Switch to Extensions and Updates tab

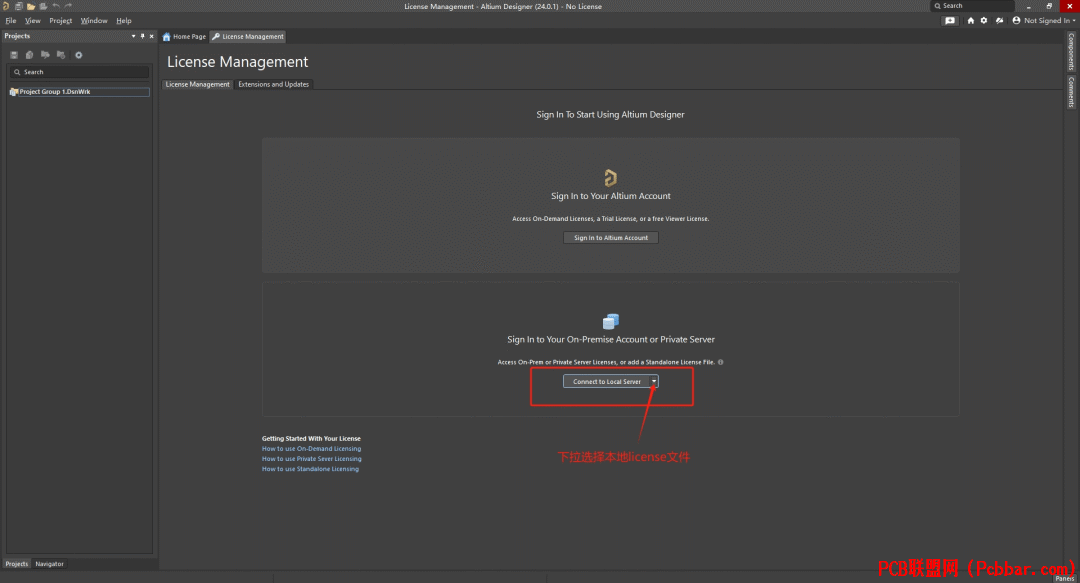tap(273, 84)
